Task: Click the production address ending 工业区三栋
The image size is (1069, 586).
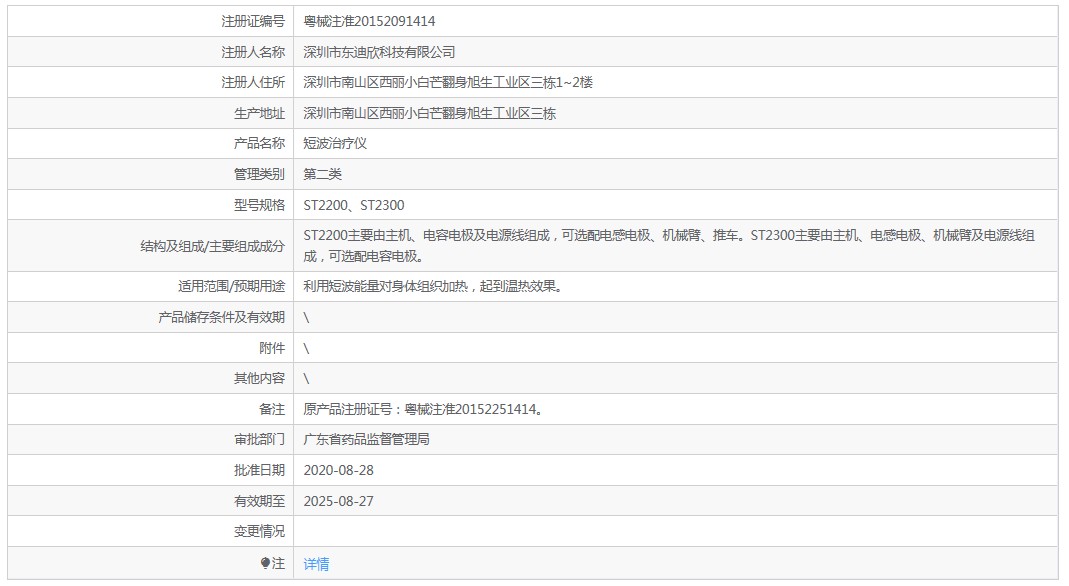Action: pos(429,113)
